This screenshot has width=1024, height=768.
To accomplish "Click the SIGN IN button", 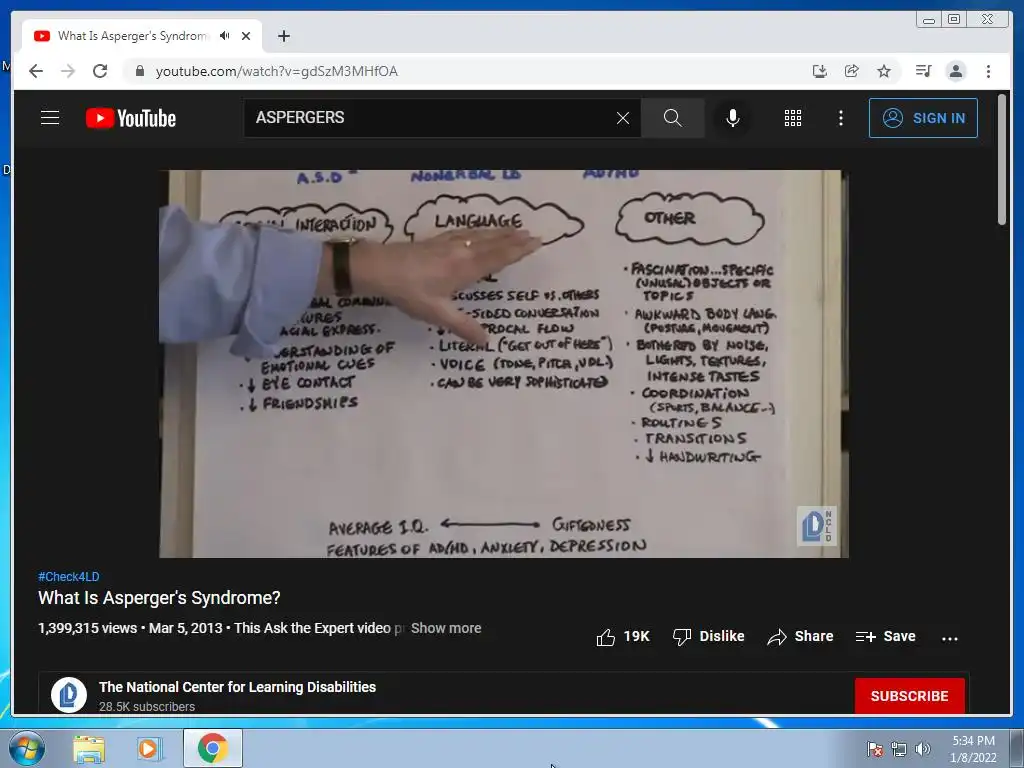I will point(923,118).
